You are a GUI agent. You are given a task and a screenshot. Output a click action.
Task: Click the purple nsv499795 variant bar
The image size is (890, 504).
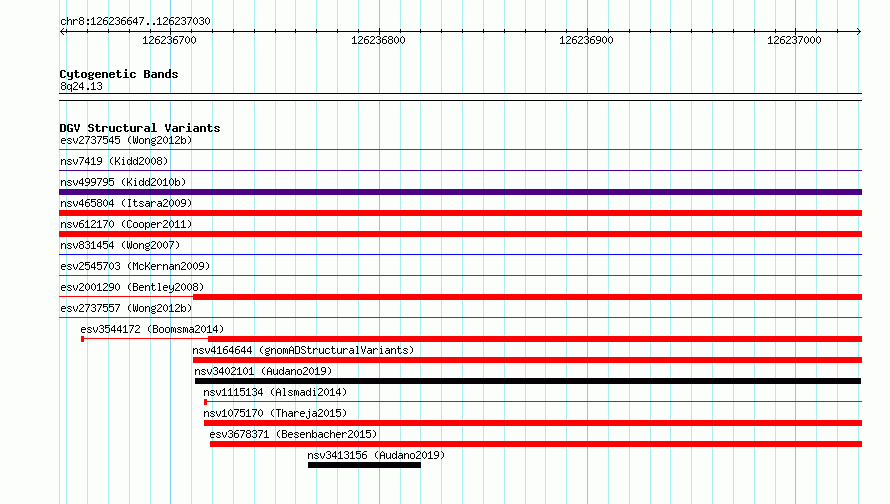click(460, 192)
